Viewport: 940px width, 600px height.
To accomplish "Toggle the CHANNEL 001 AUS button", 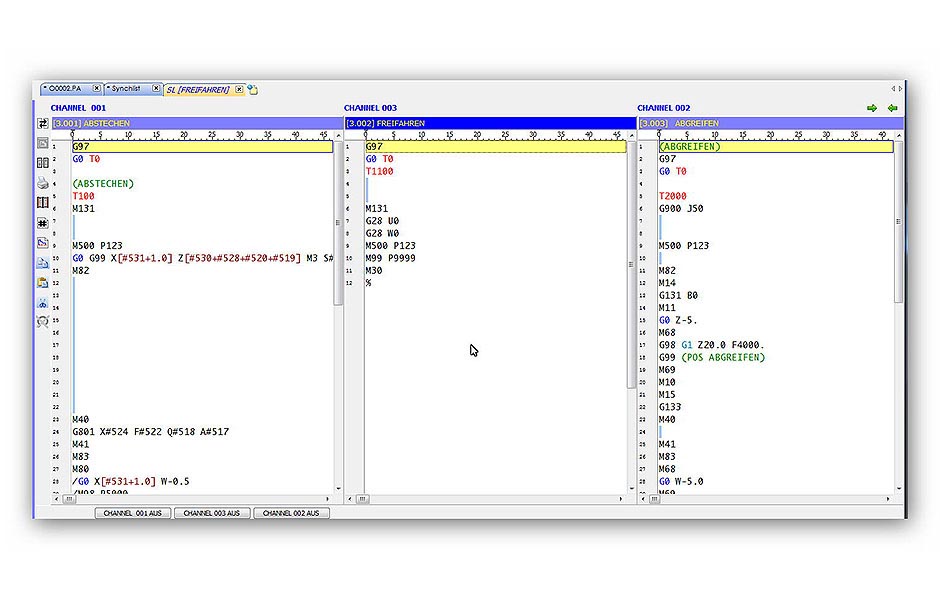I will (x=133, y=513).
